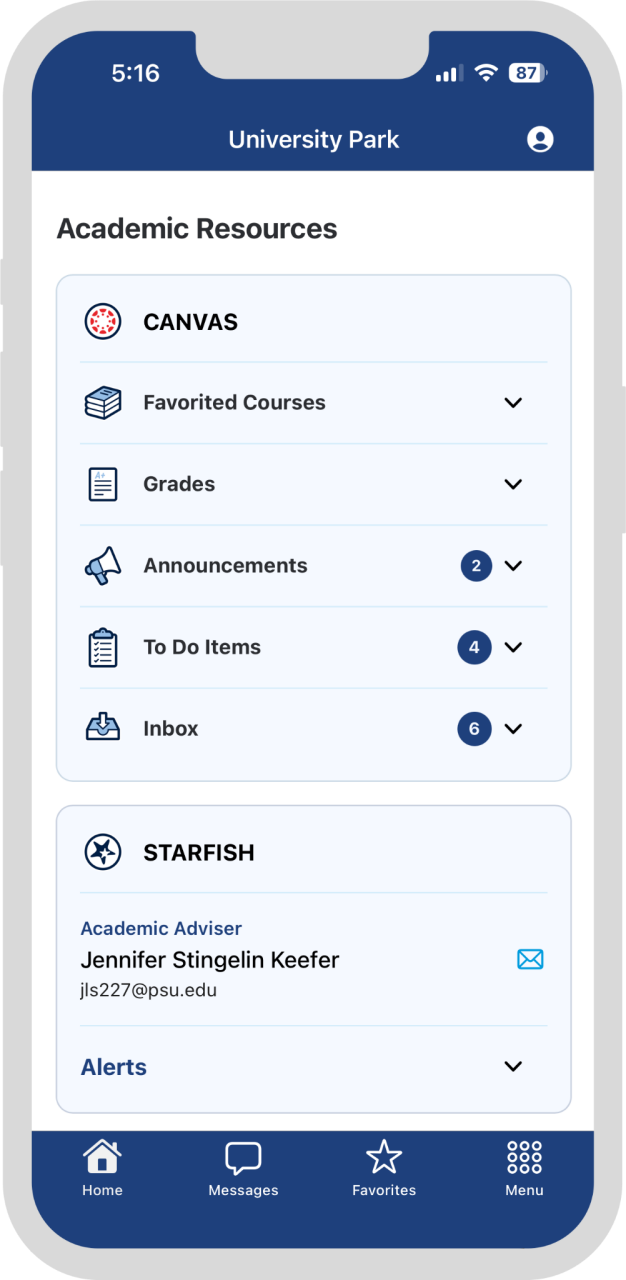626x1280 pixels.
Task: Tap the Grades document icon
Action: 102,484
